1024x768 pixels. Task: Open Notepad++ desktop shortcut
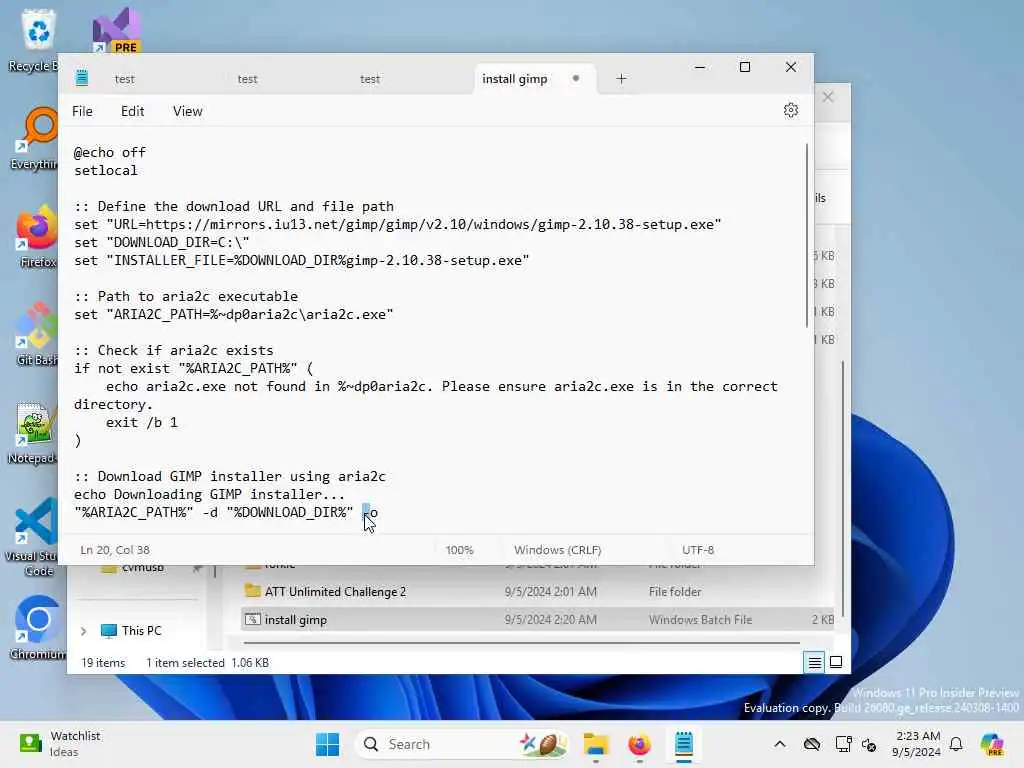(x=34, y=432)
